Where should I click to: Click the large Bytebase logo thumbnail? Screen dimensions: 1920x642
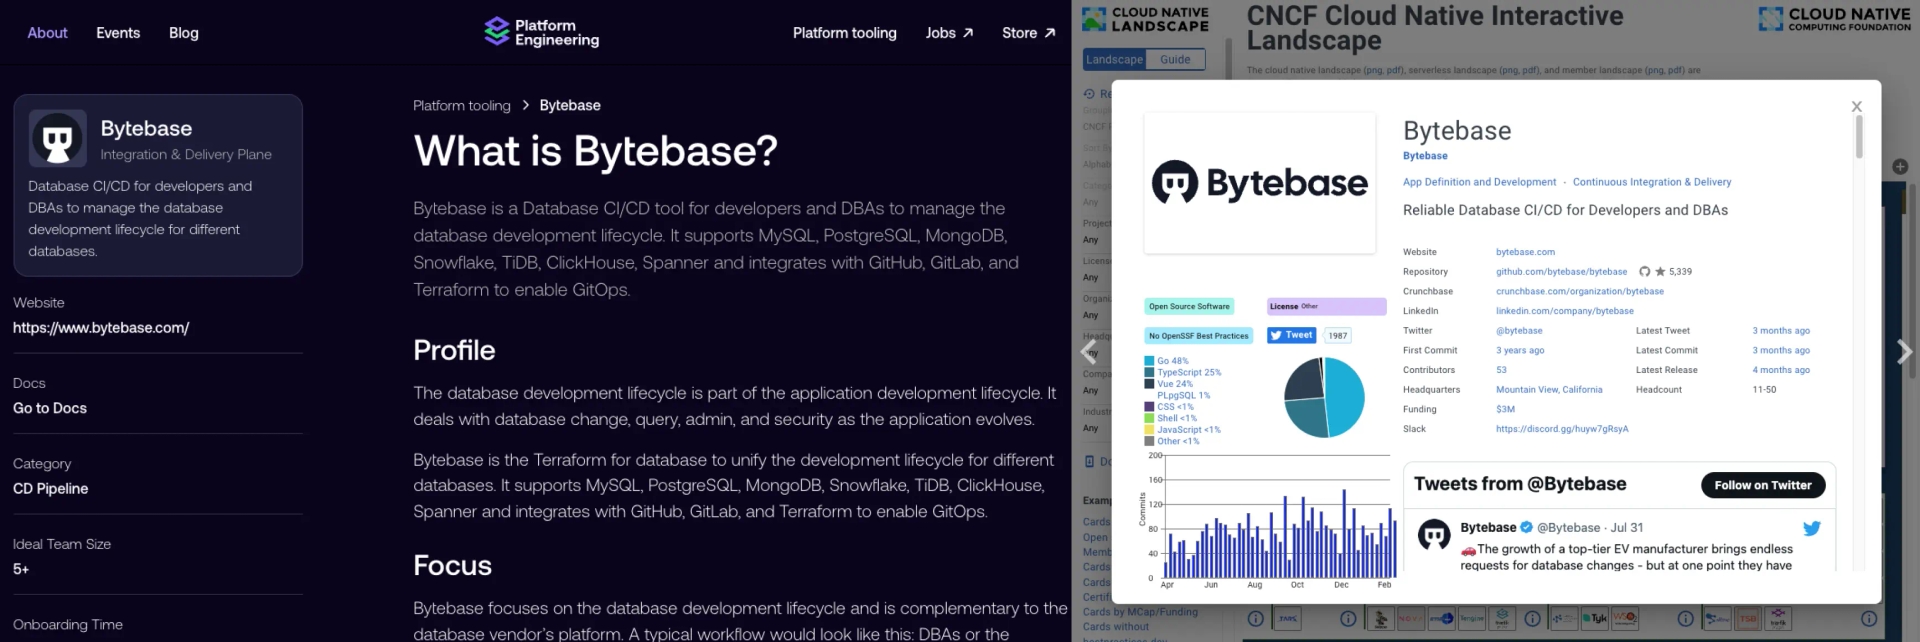click(x=1259, y=183)
